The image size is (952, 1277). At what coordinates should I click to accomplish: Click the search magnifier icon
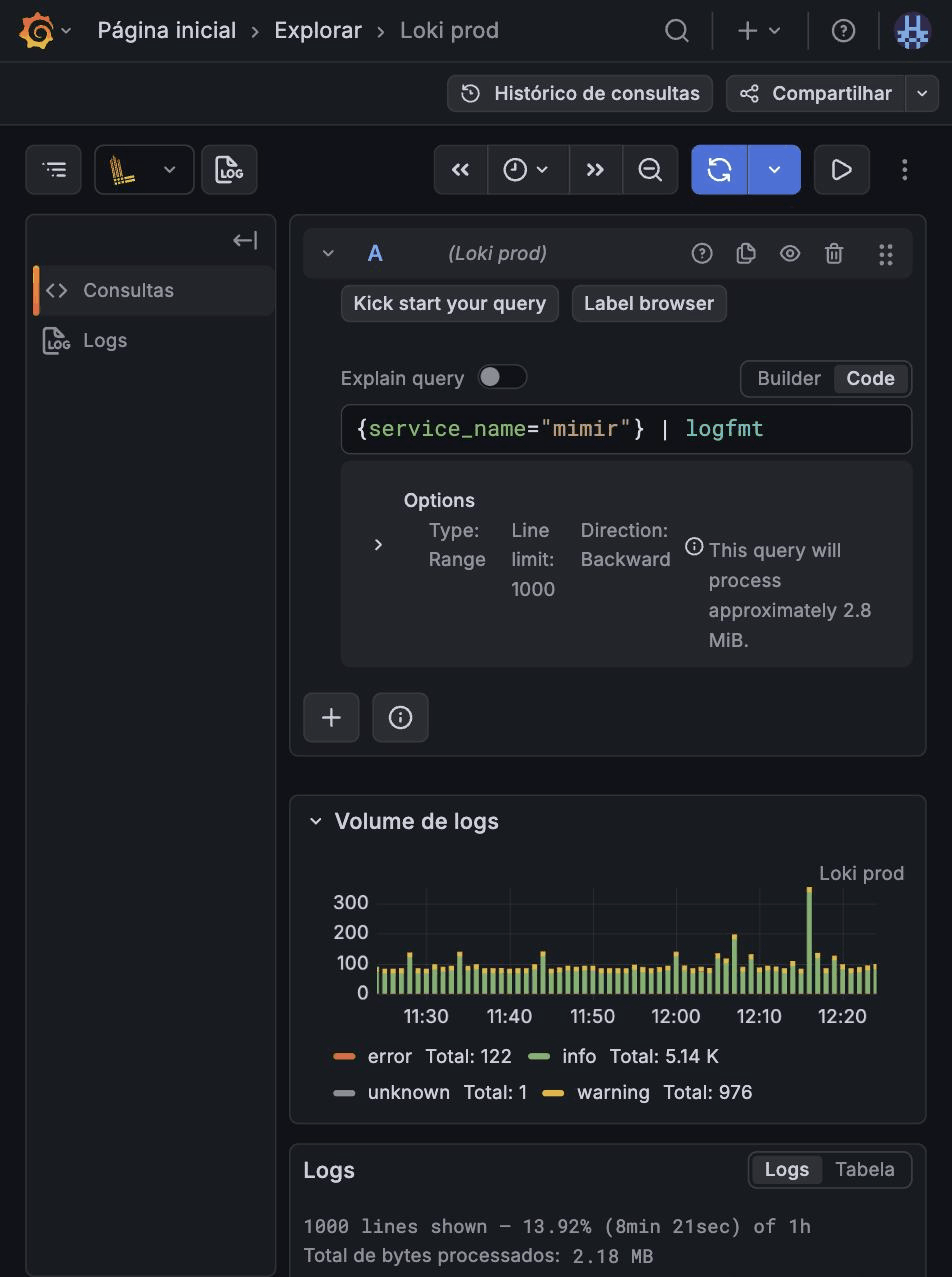pos(677,31)
